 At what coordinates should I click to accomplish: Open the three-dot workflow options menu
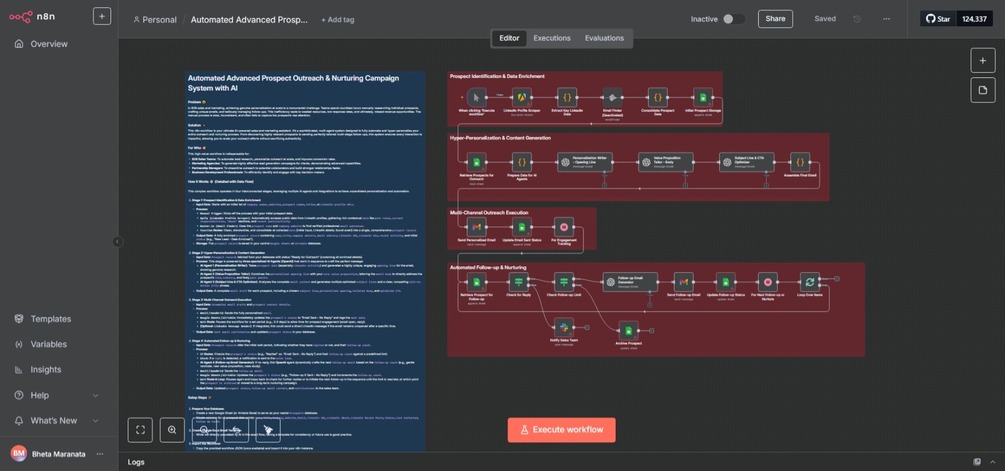[x=886, y=19]
